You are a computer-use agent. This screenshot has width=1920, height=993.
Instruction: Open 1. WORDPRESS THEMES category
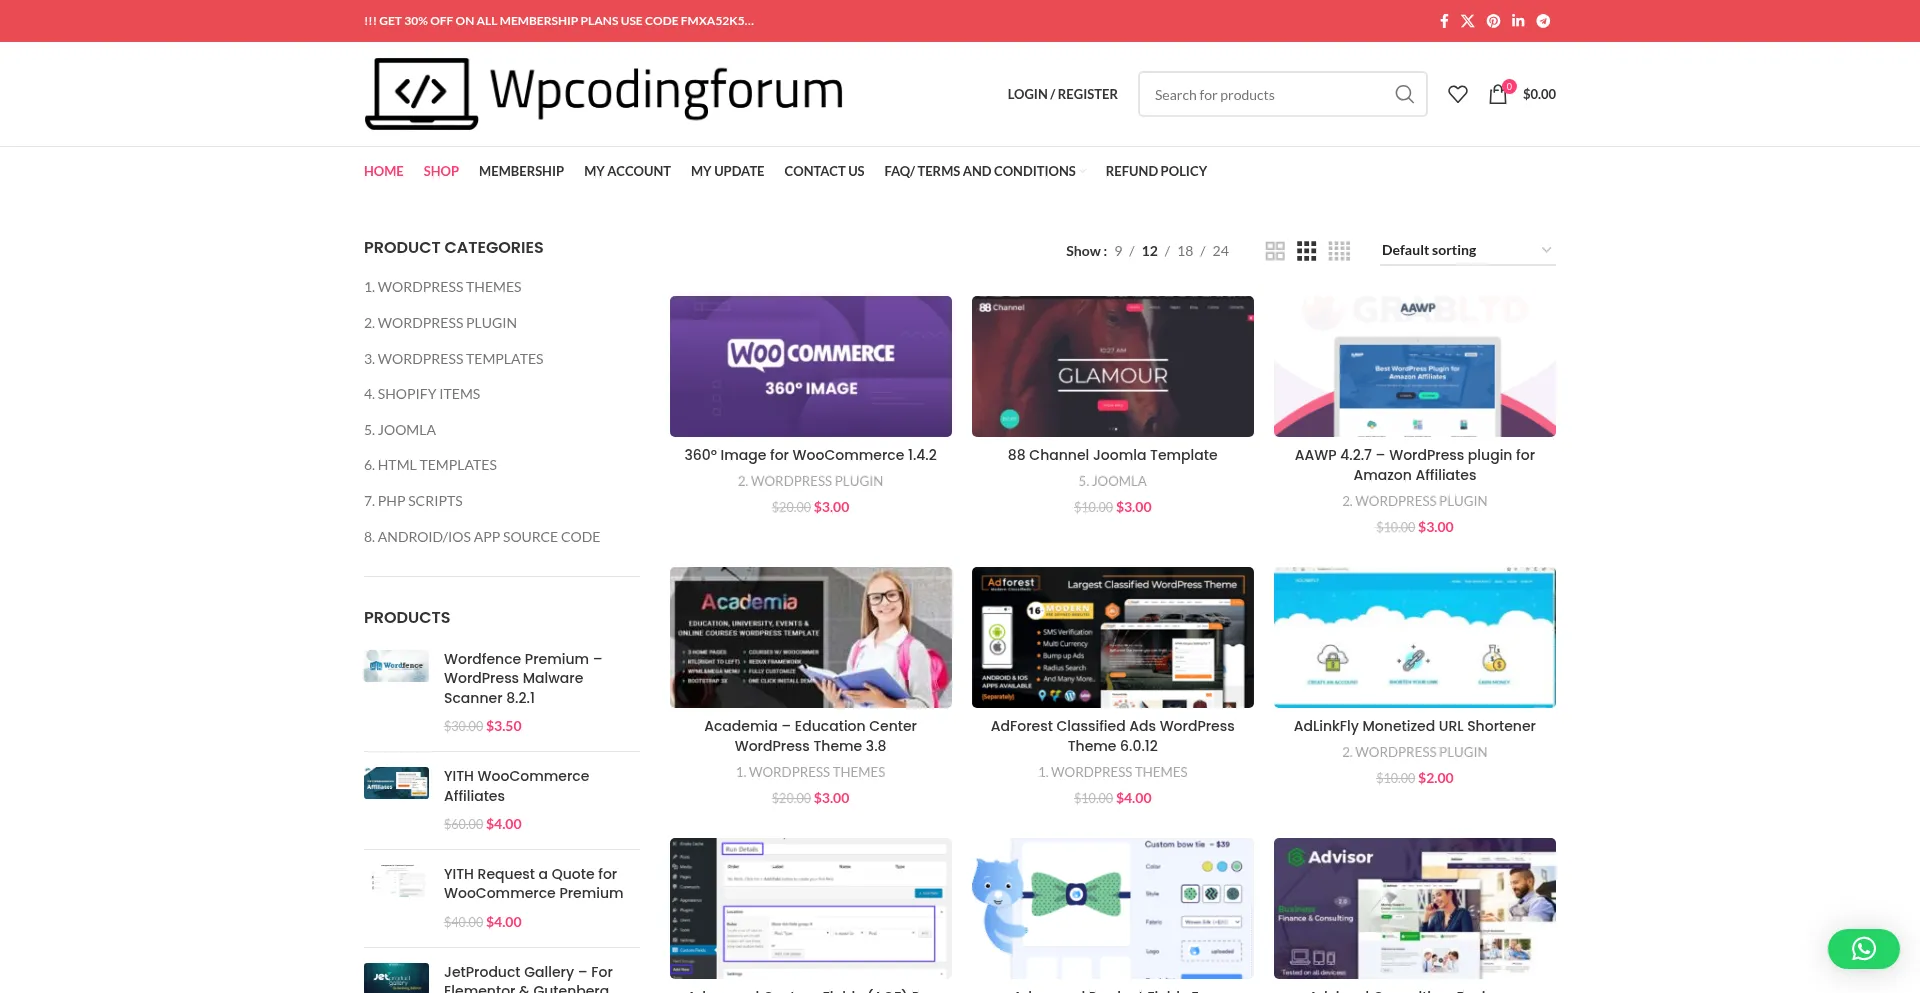point(442,287)
